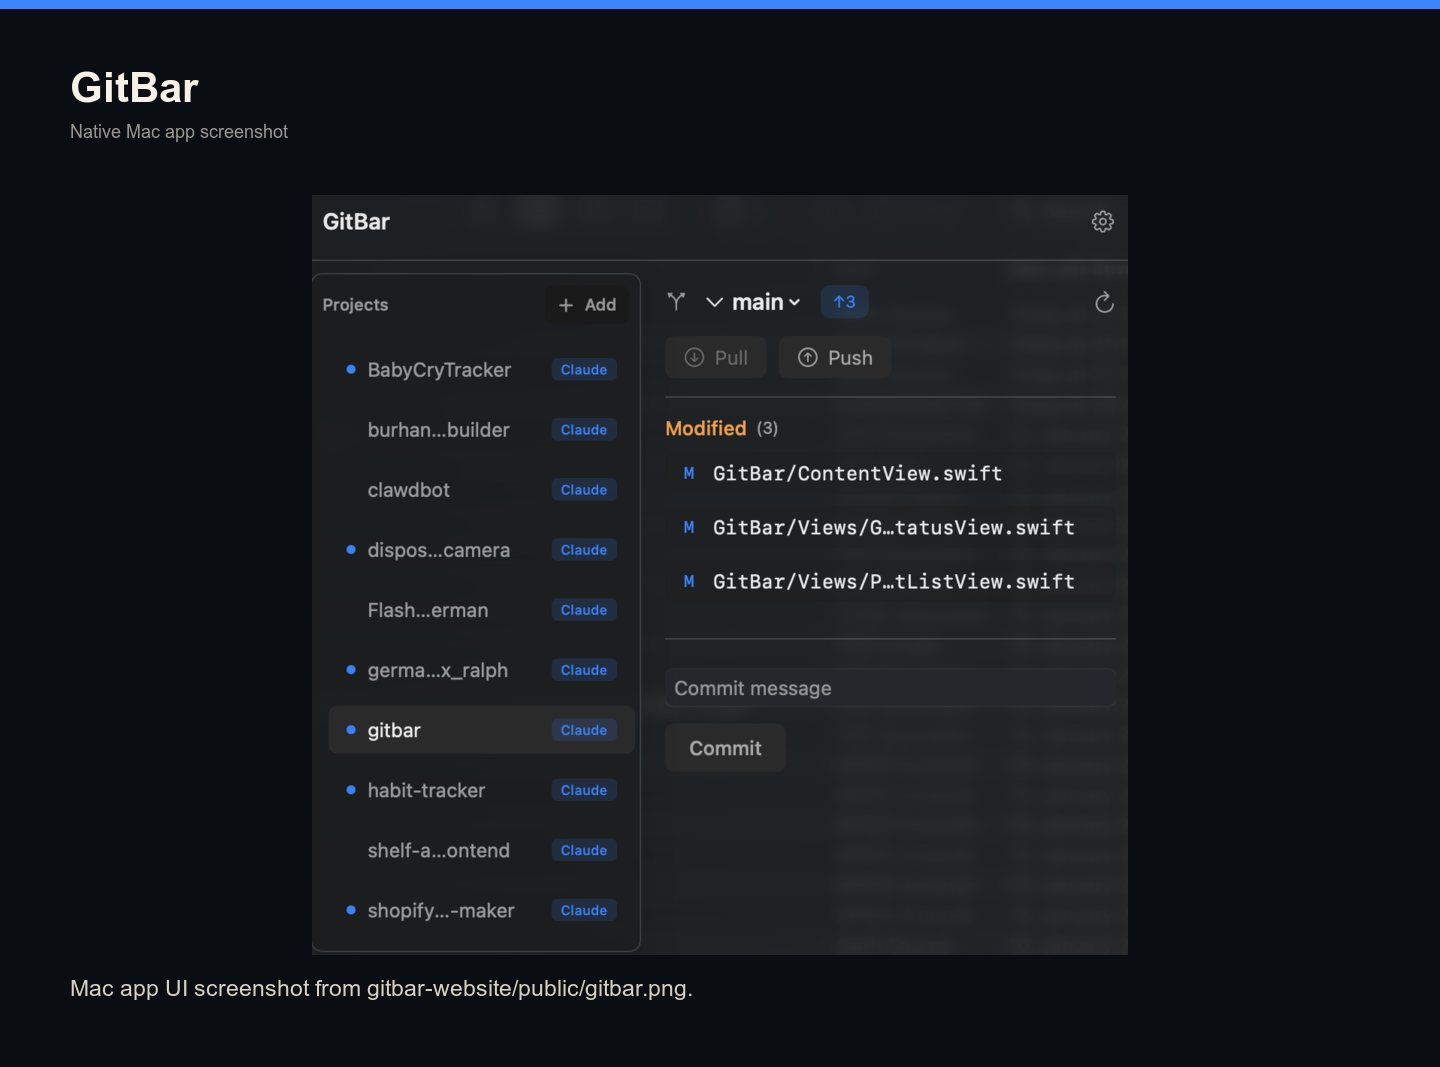Click Claude badge on BabyCryTracker row
The image size is (1440, 1067).
point(584,370)
